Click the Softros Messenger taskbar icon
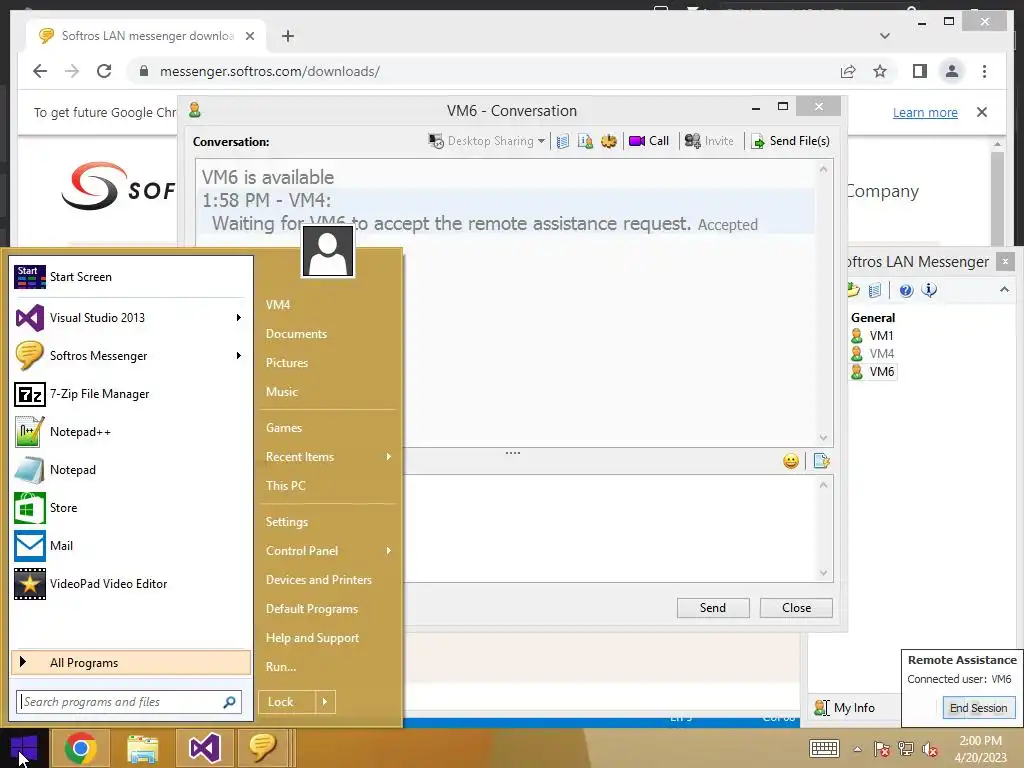The width and height of the screenshot is (1024, 768). [263, 748]
